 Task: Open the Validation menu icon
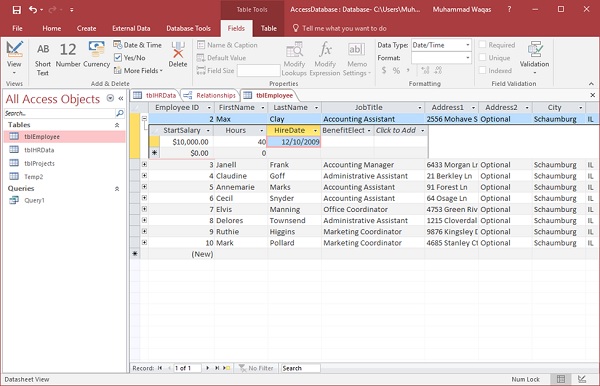click(x=534, y=57)
